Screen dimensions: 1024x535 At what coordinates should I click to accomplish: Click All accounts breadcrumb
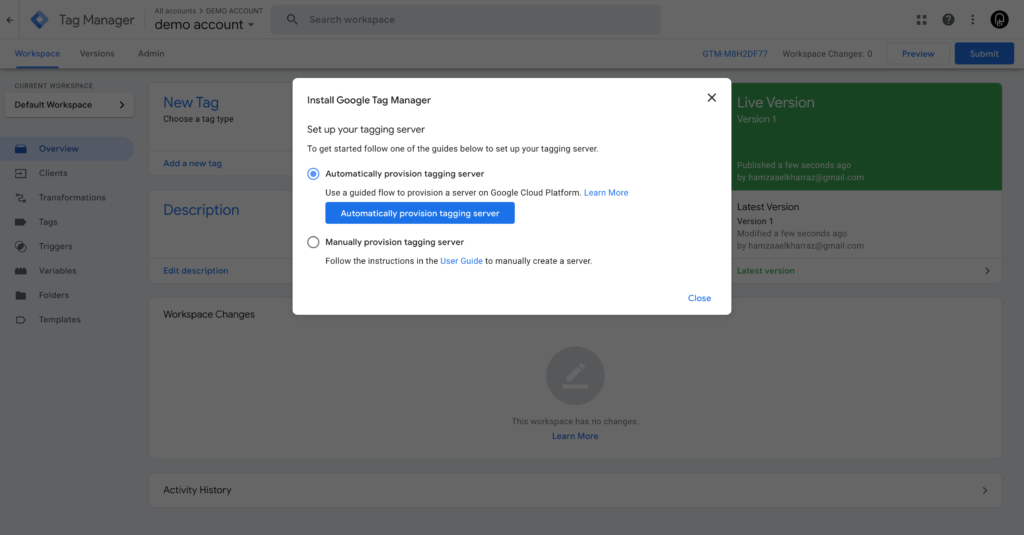coord(175,10)
